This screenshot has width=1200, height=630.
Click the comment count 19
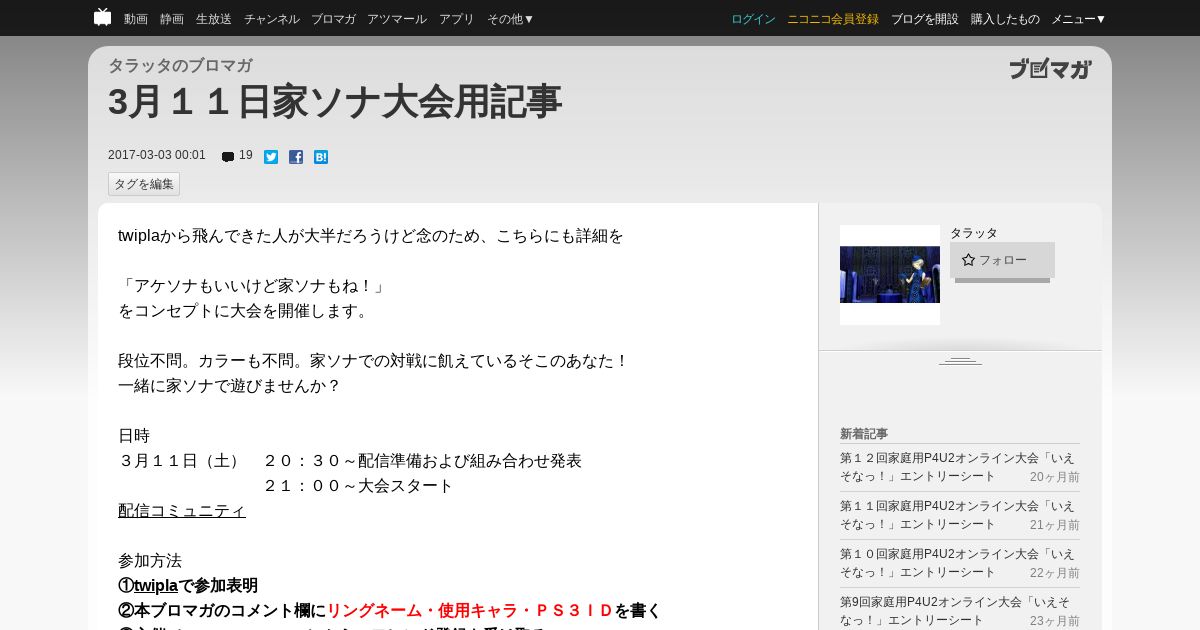pos(246,155)
